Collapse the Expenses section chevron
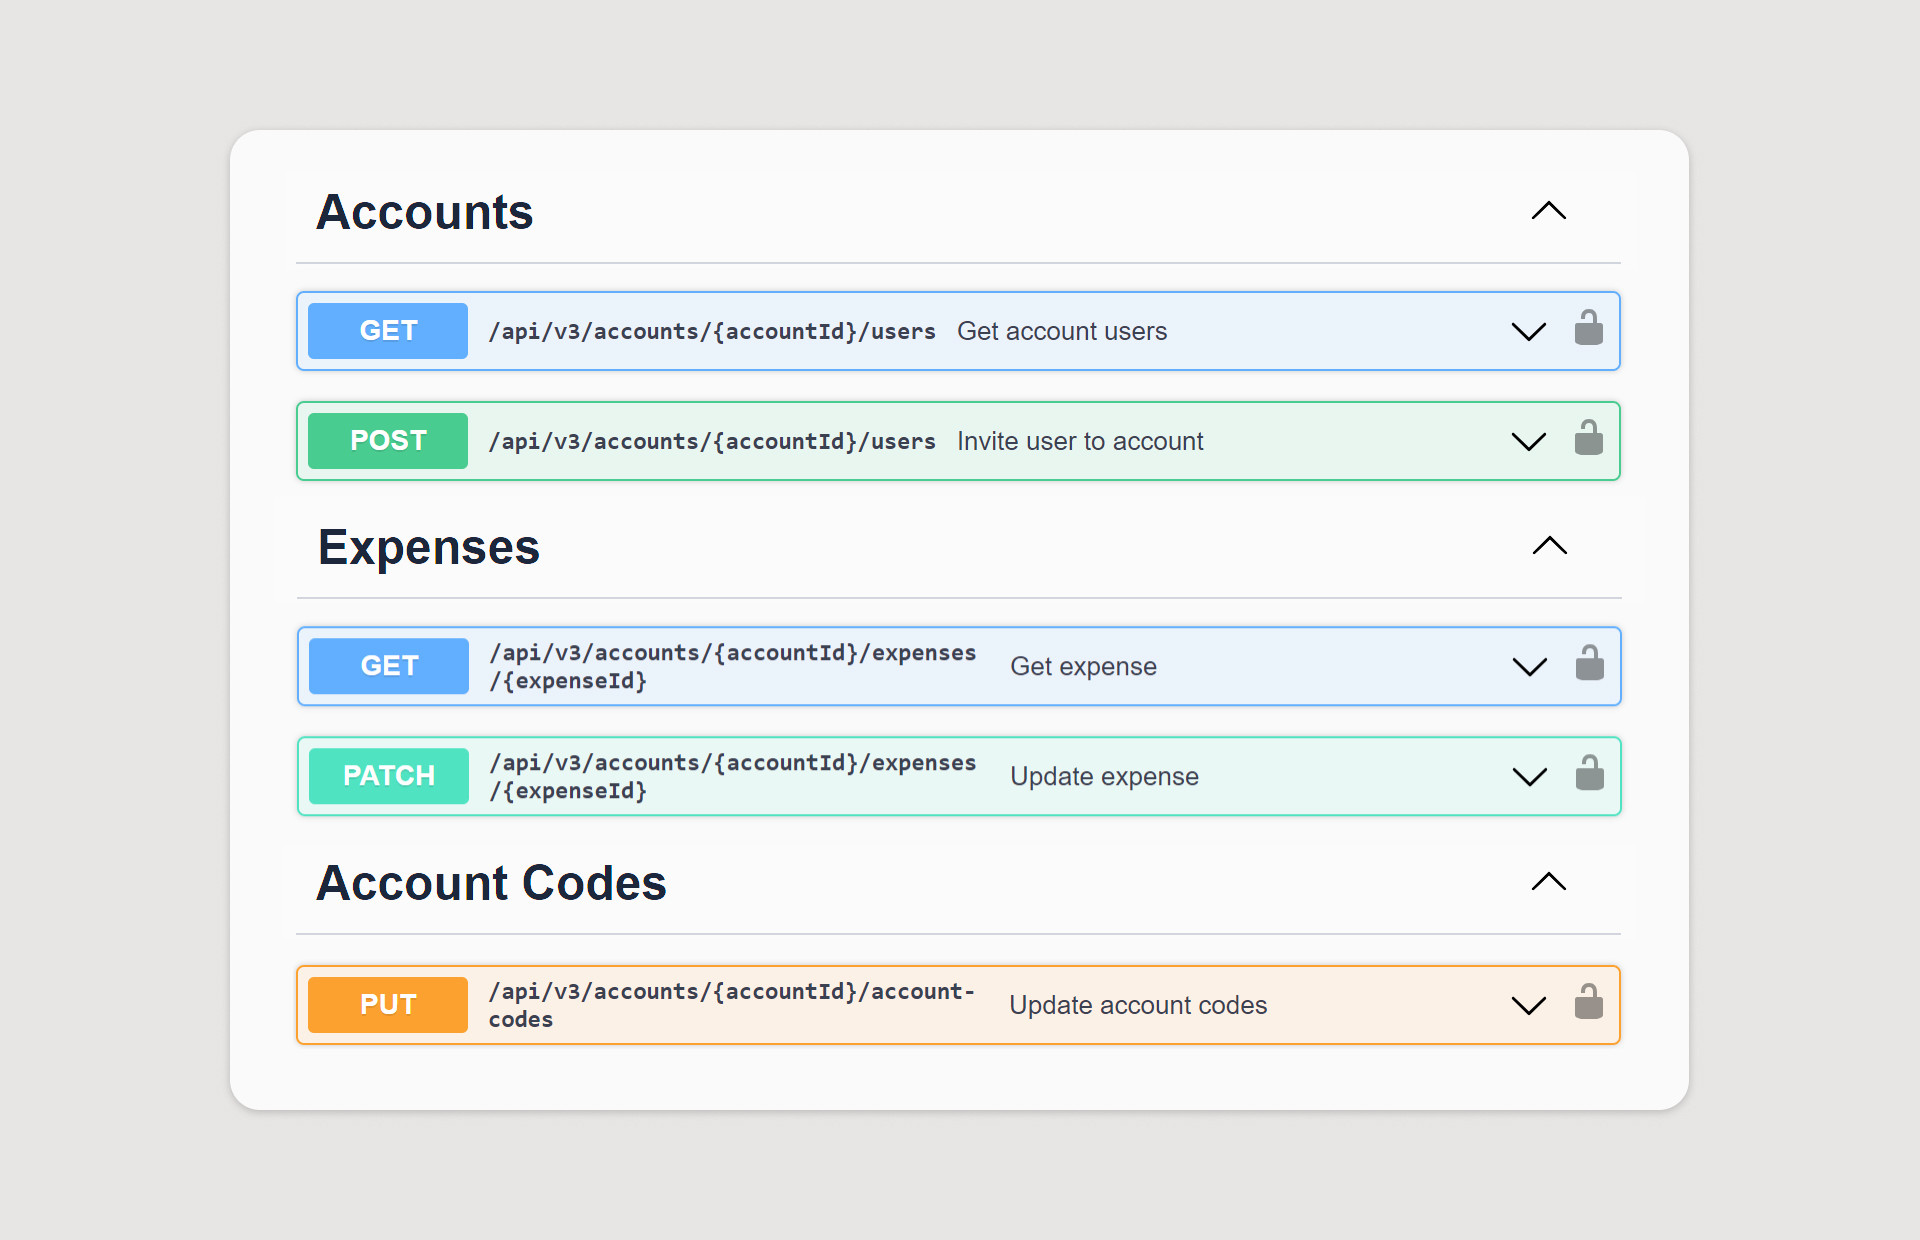 coord(1549,546)
